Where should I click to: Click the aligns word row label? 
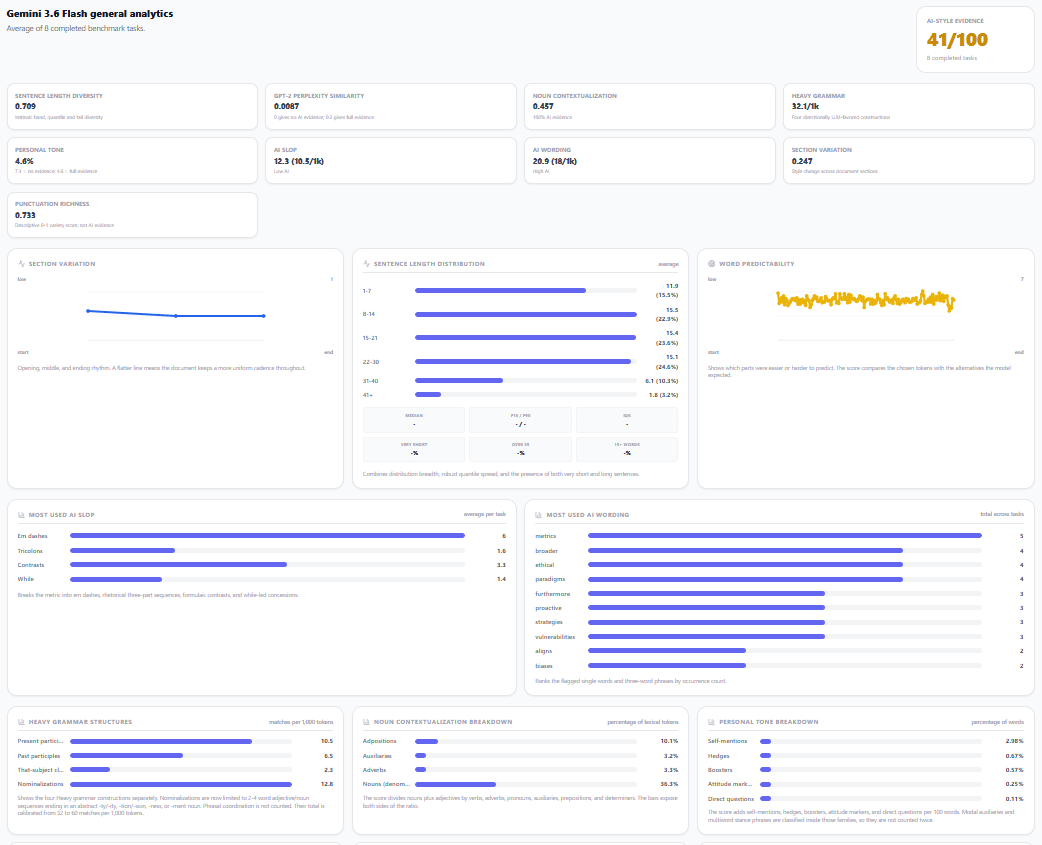[x=544, y=651]
